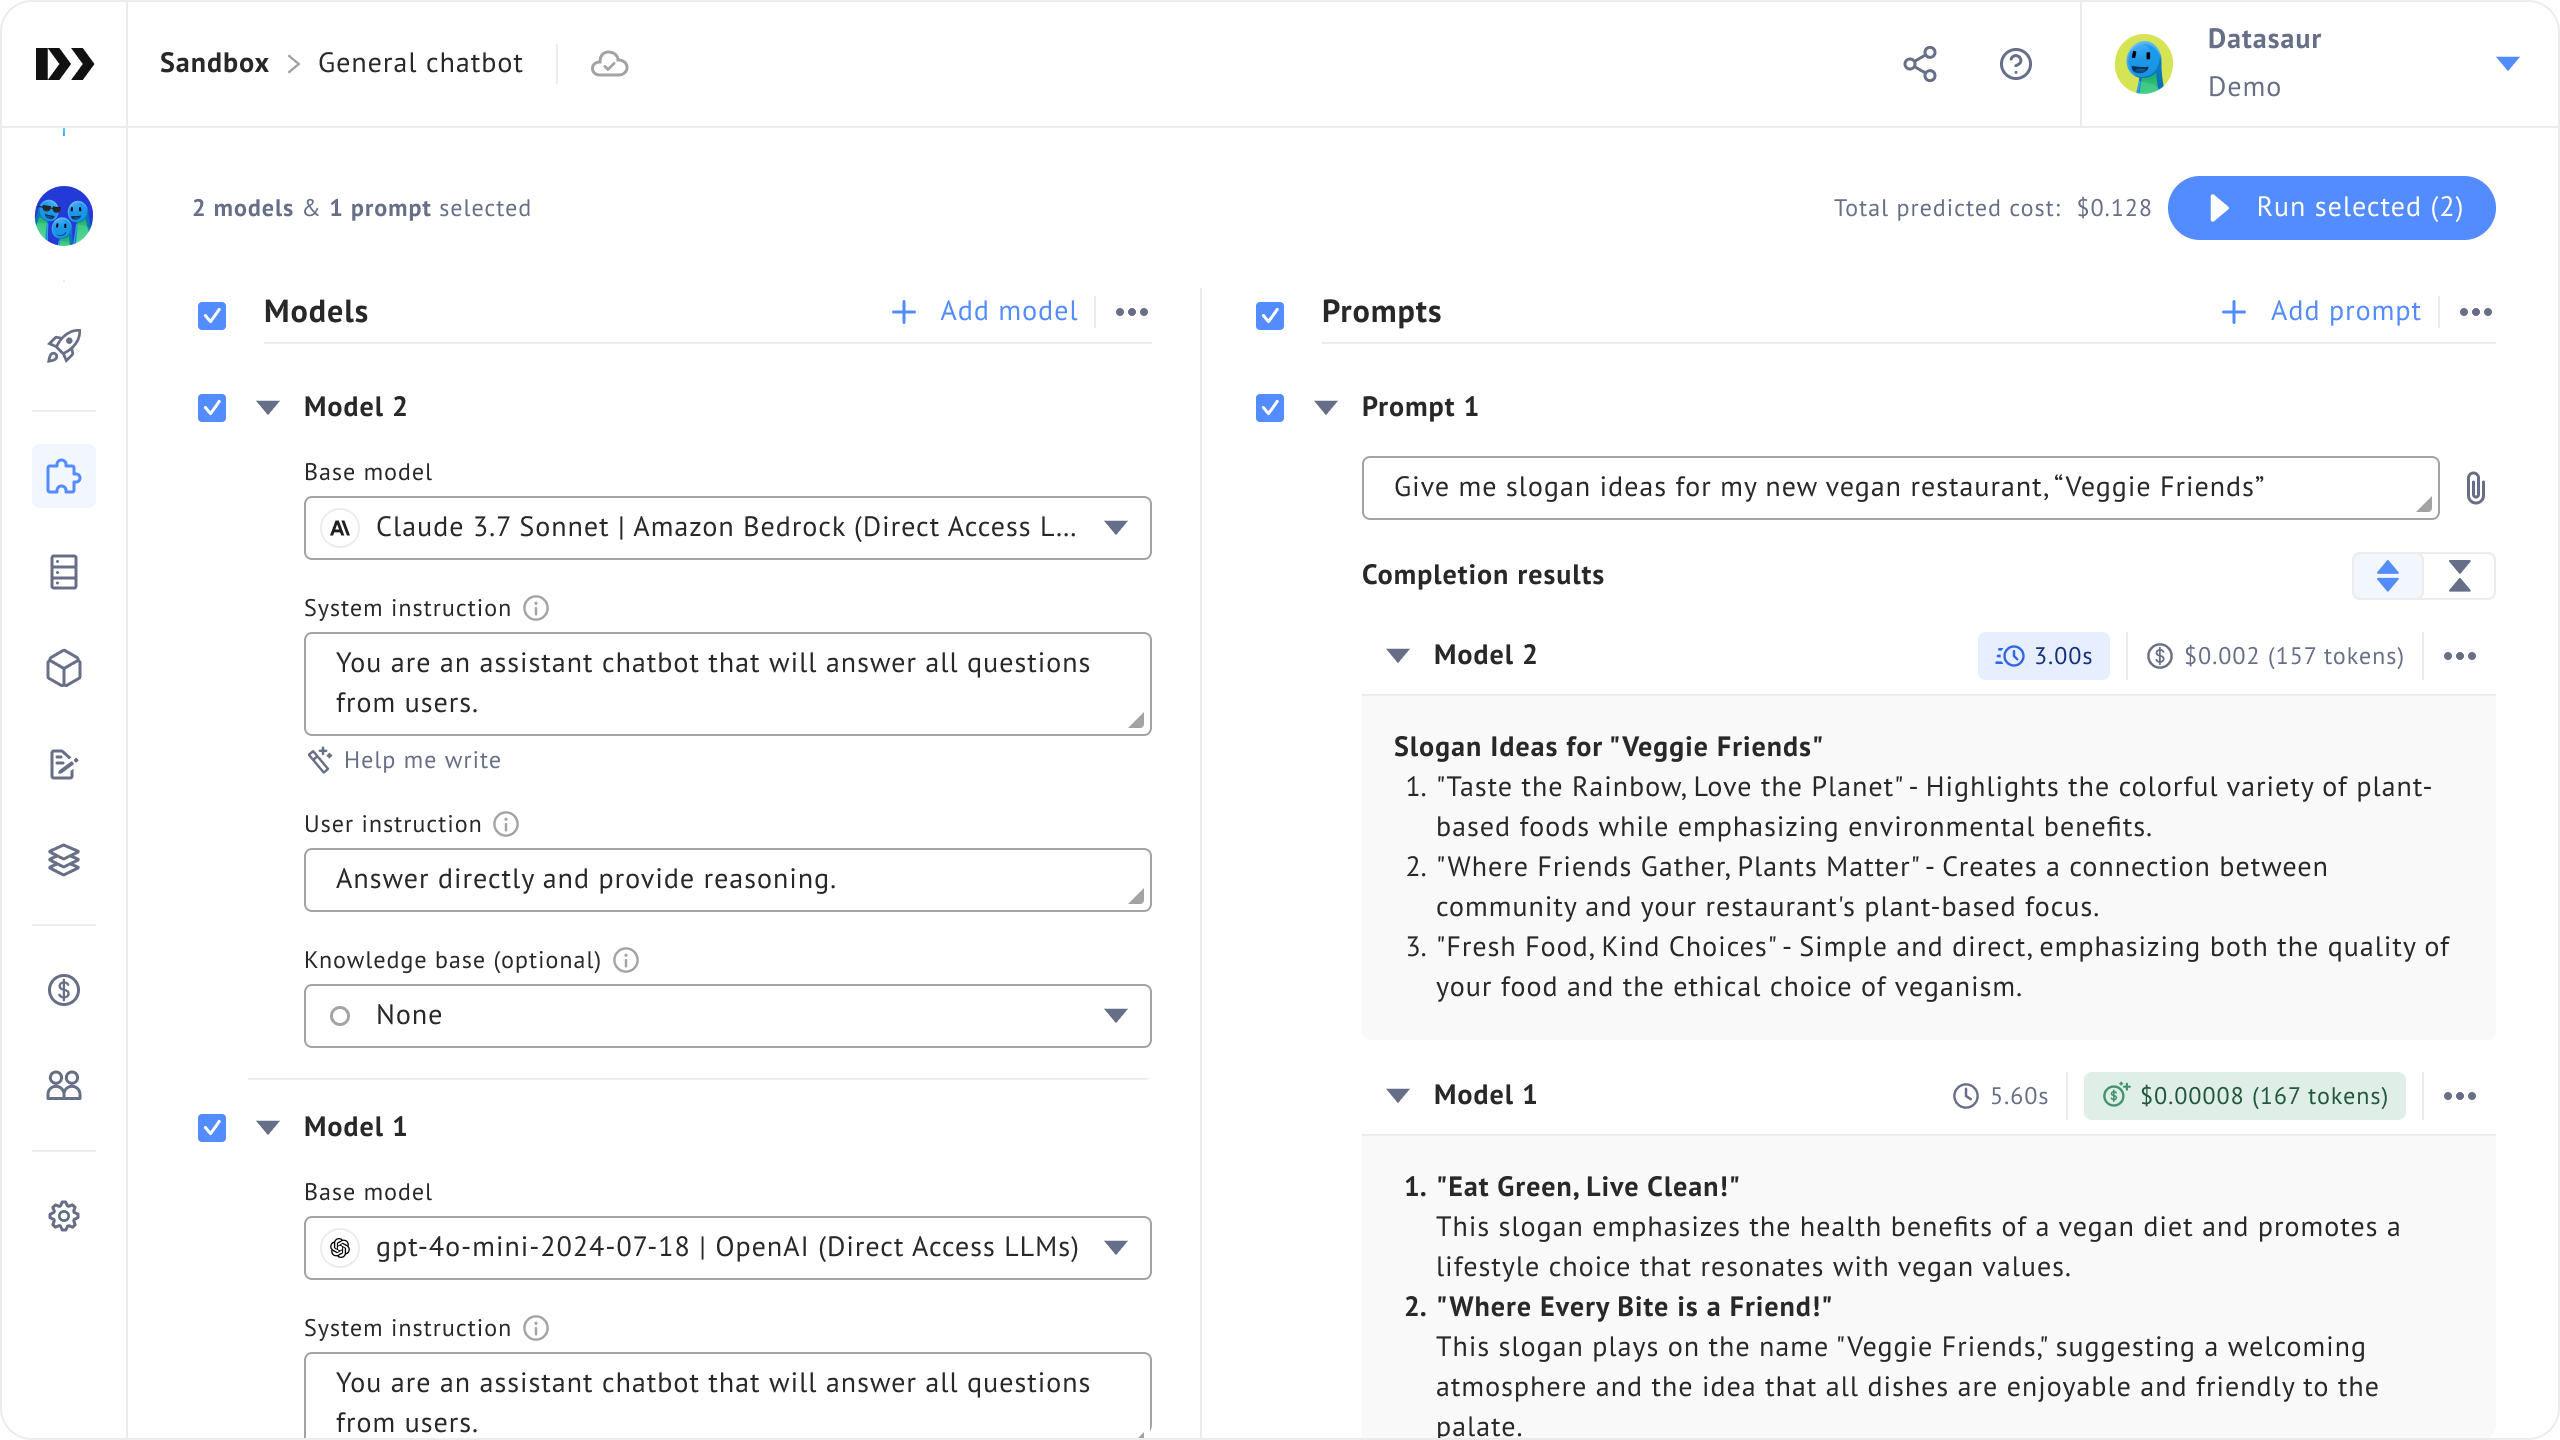The image size is (2560, 1440).
Task: Open the Knowledge base None dropdown
Action: click(x=727, y=1016)
